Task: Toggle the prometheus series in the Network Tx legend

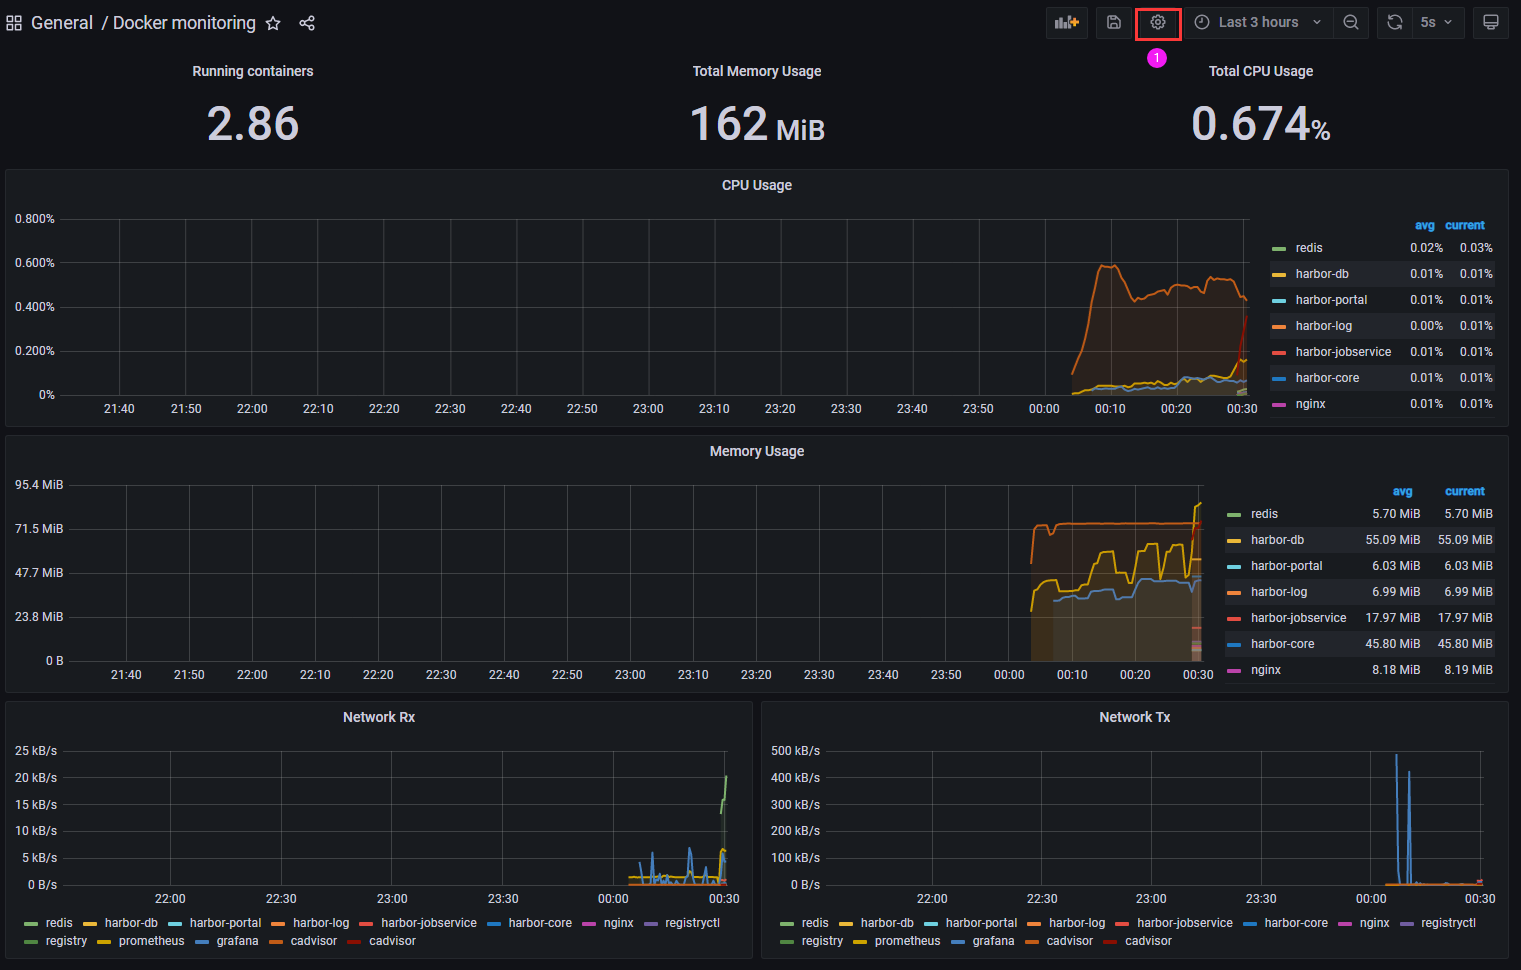Action: click(907, 941)
